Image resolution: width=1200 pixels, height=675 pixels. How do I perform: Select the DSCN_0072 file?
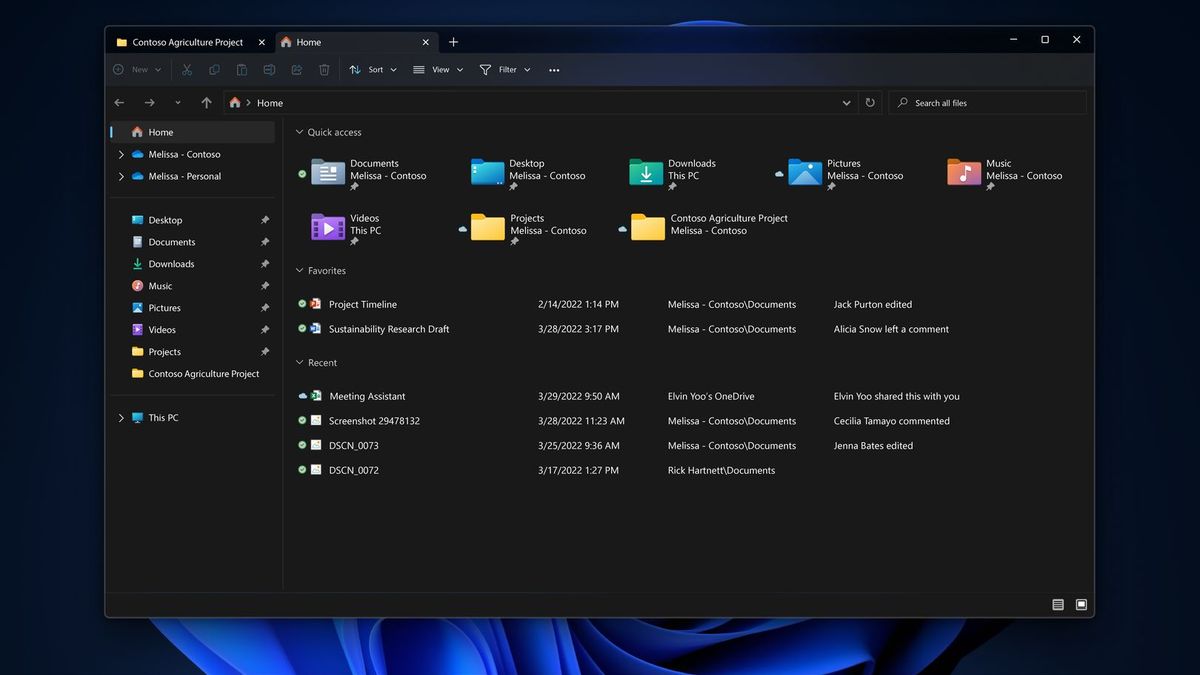click(354, 470)
